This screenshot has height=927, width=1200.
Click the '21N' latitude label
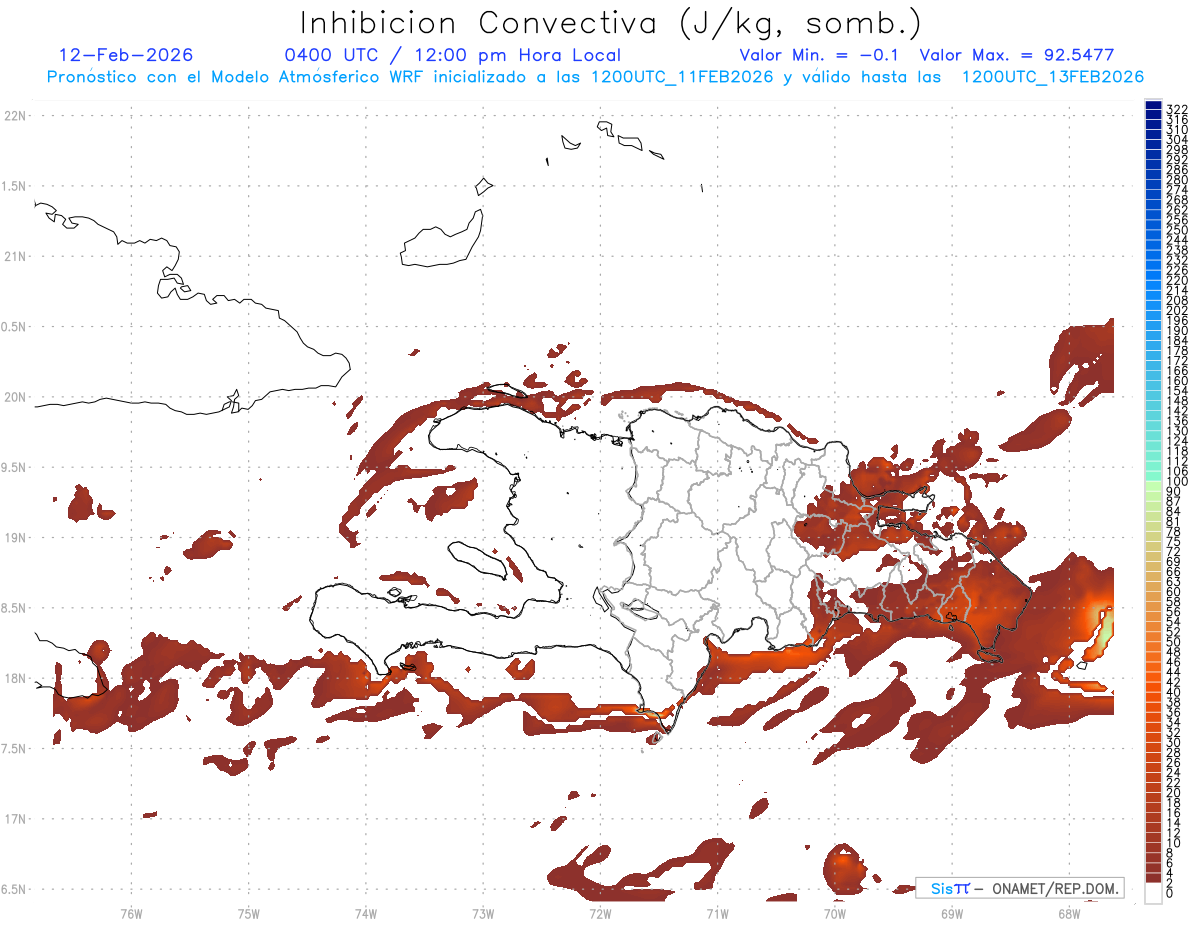pyautogui.click(x=15, y=257)
